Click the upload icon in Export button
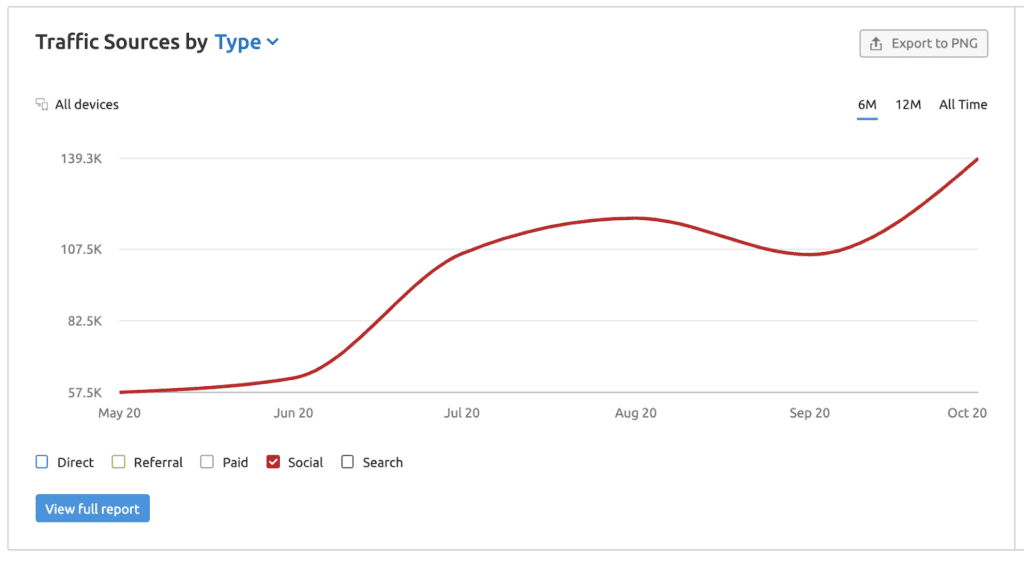Viewport: 1024px width, 564px height. point(876,44)
